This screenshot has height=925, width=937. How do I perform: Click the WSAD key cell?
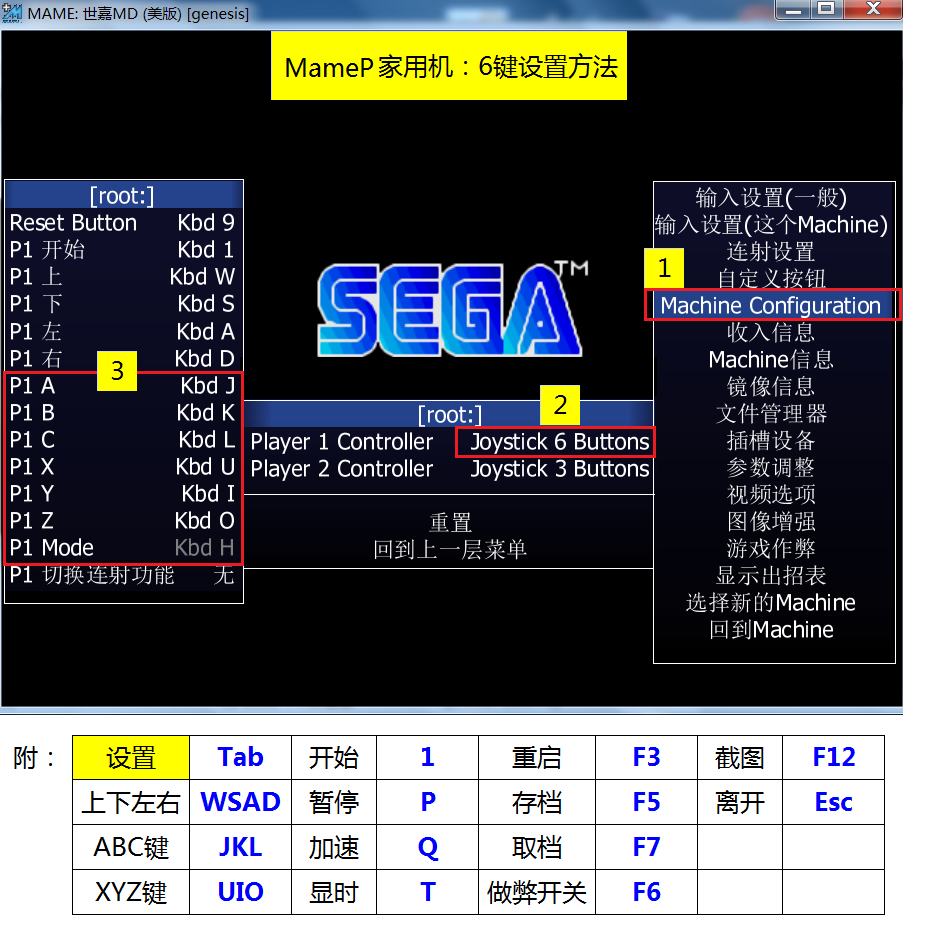point(240,802)
